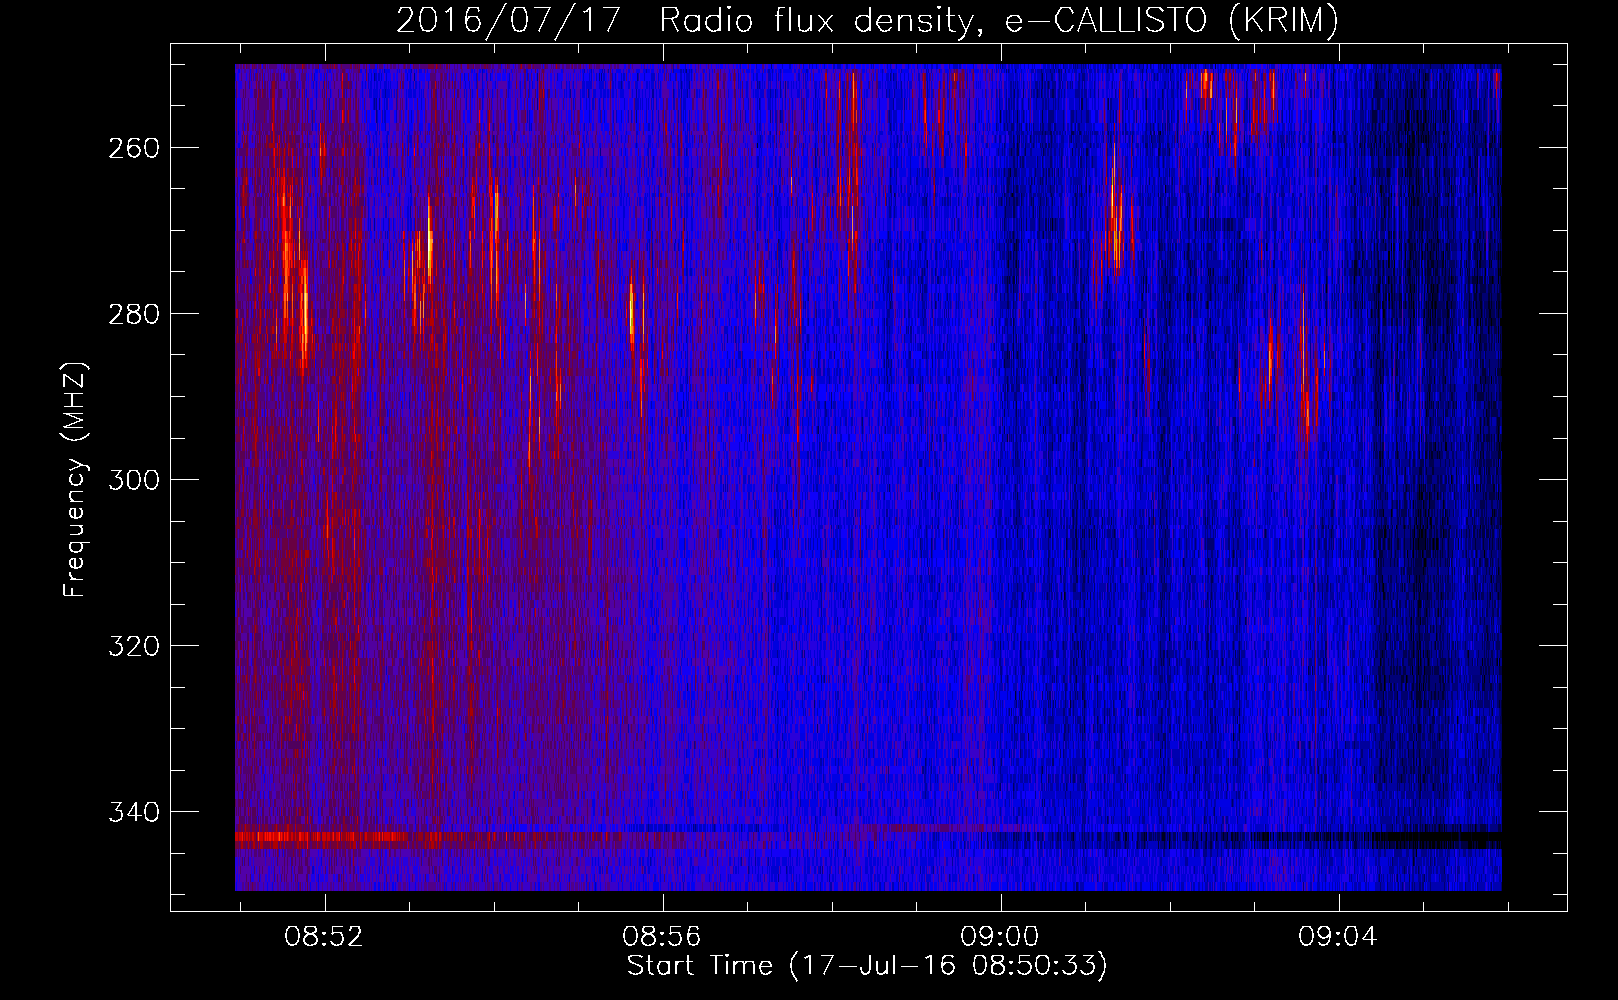The width and height of the screenshot is (1618, 1000).
Task: Click the 260 frequency tick label
Action: coord(134,148)
